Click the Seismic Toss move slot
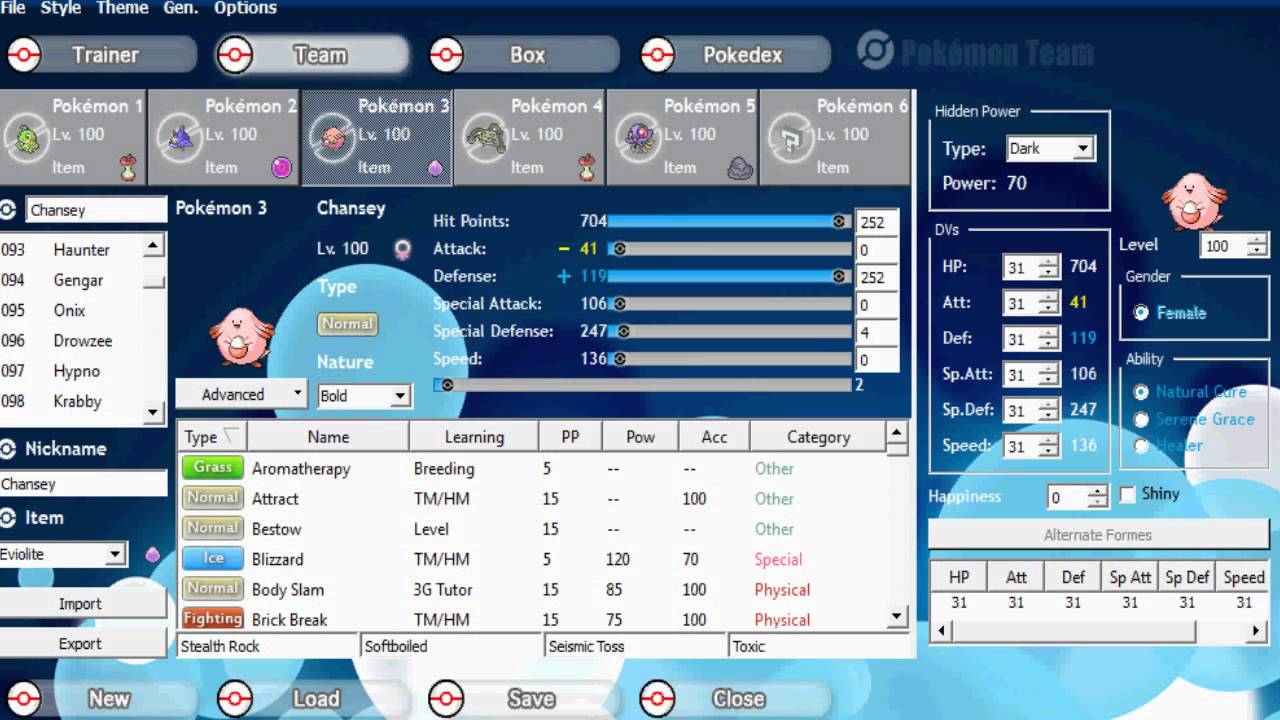Screen dimensions: 1280x720 tap(636, 646)
